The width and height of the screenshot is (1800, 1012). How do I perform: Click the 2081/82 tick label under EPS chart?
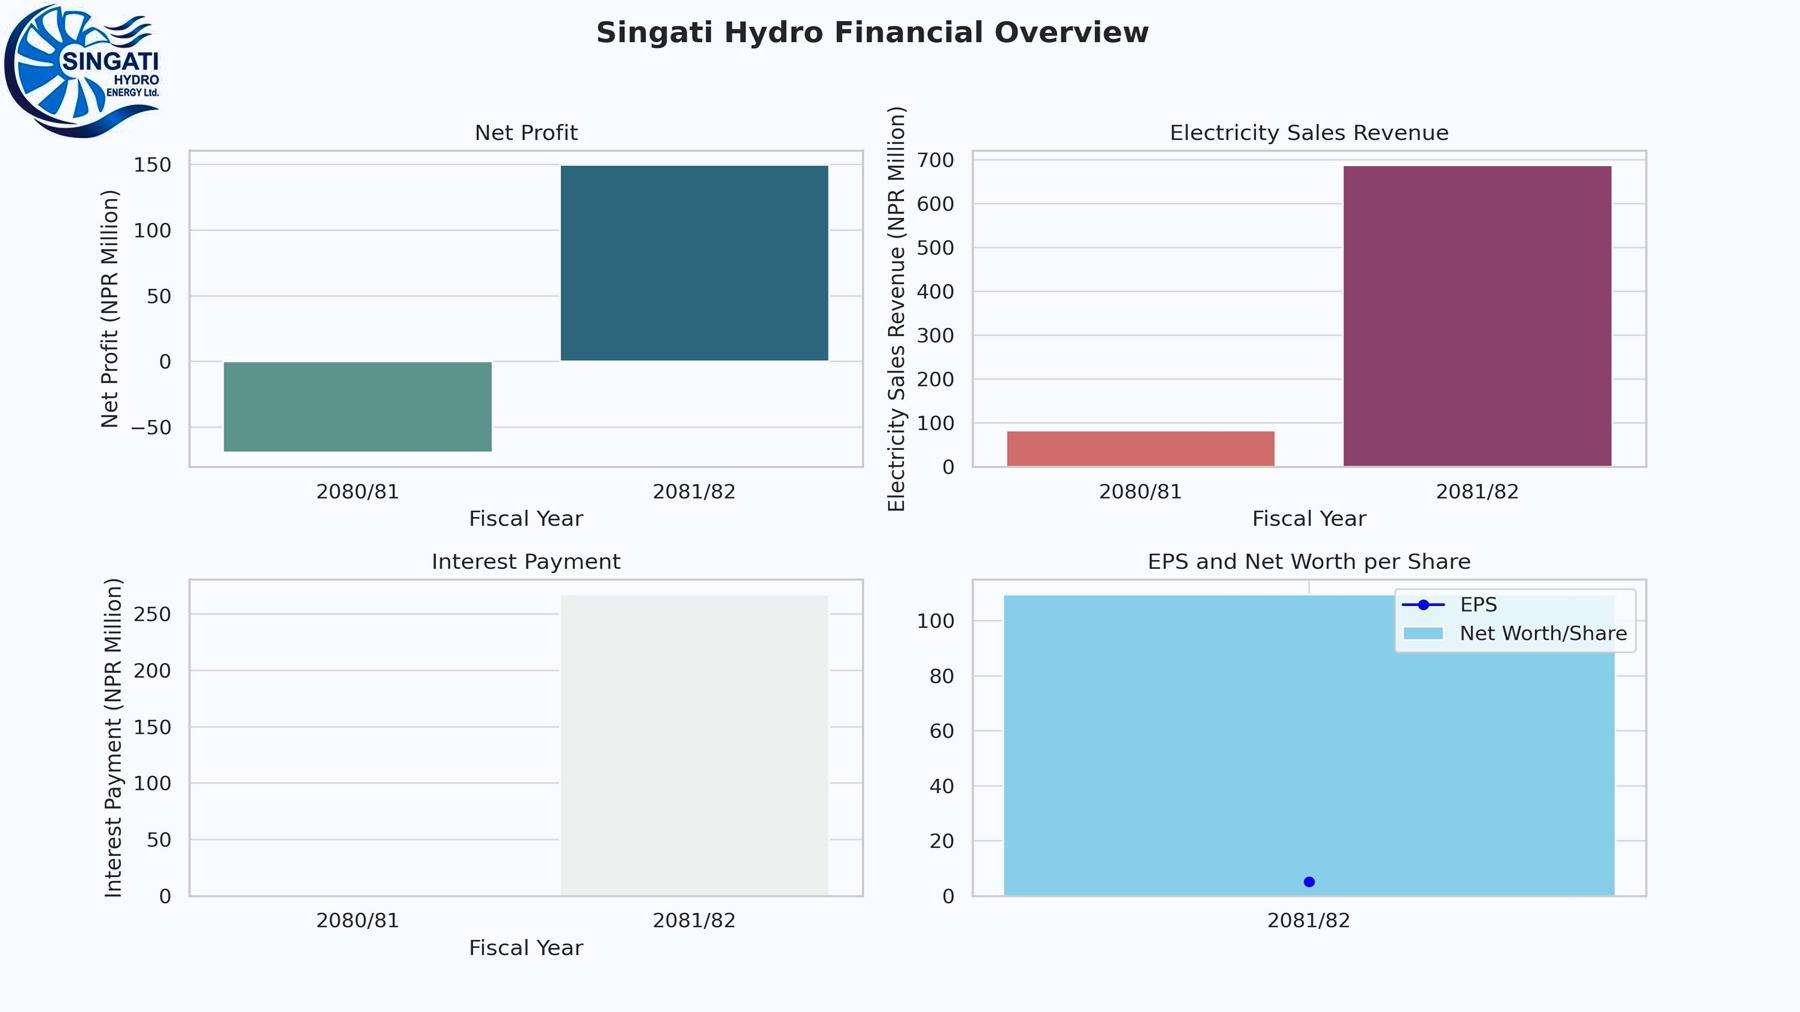[1308, 921]
